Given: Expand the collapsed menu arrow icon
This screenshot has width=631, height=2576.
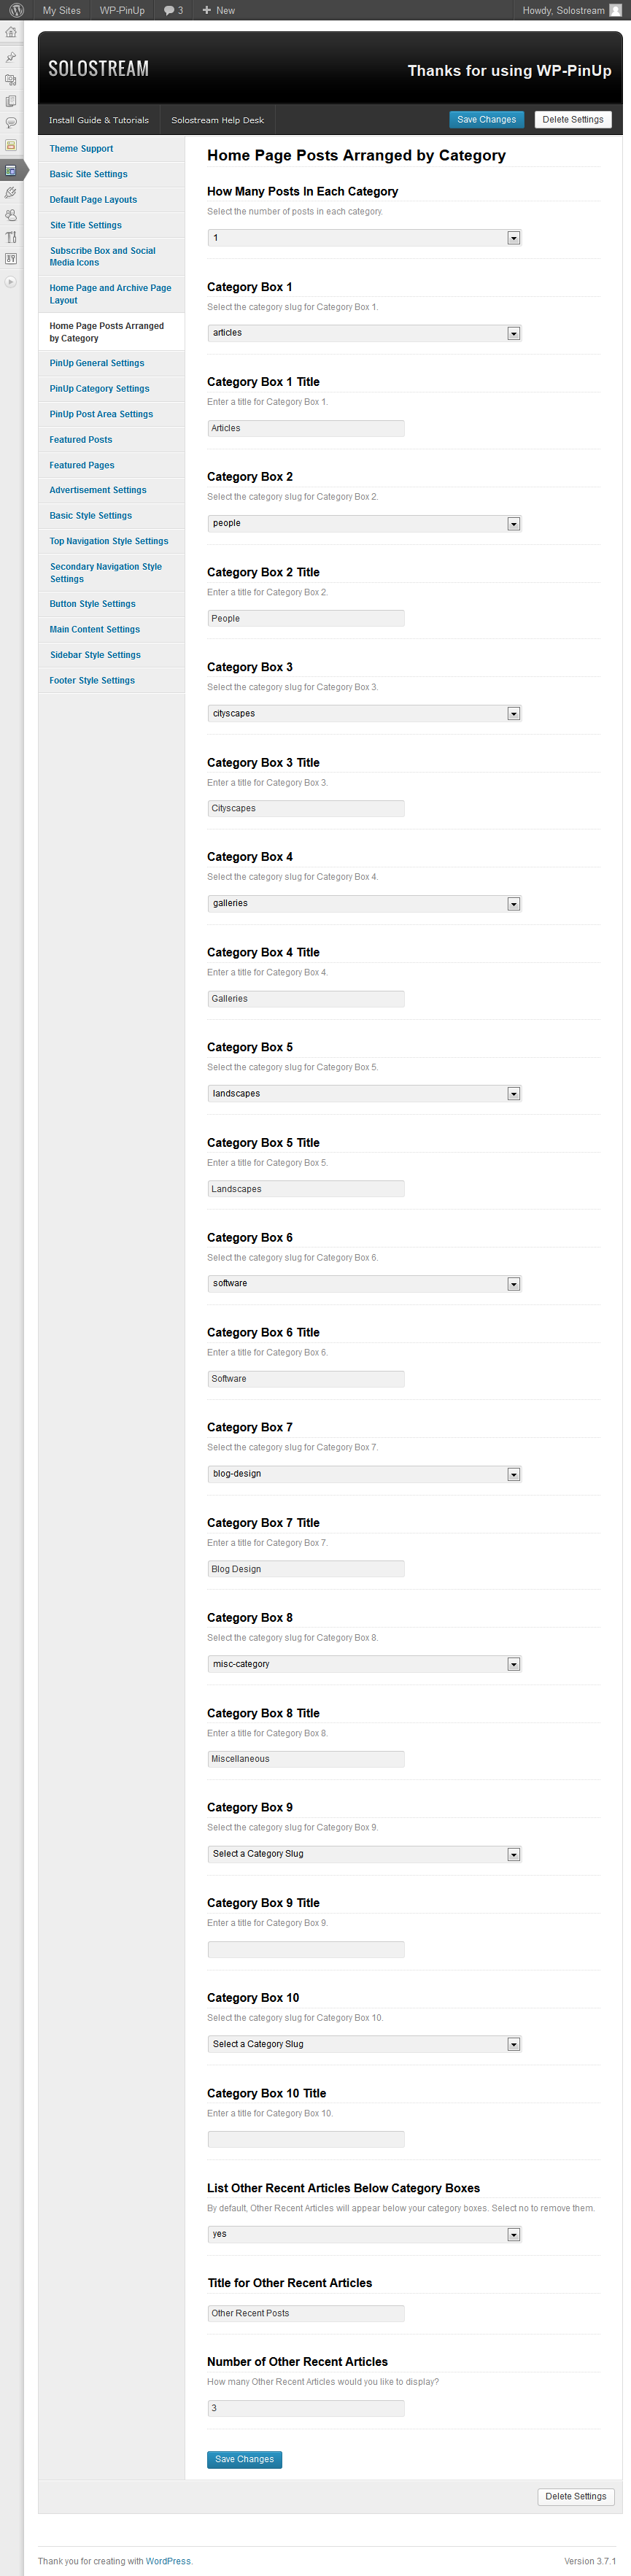Looking at the screenshot, I should pyautogui.click(x=11, y=282).
